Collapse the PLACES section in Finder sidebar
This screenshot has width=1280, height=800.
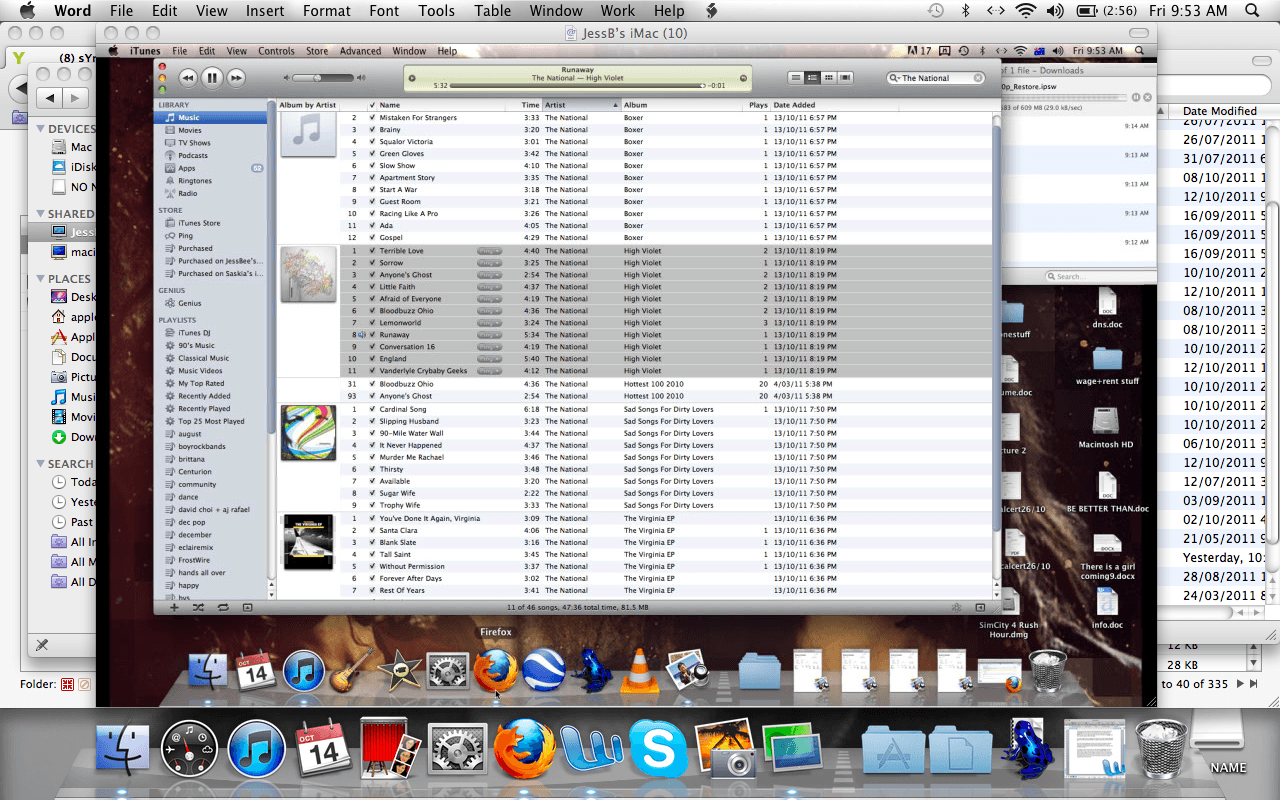[41, 279]
